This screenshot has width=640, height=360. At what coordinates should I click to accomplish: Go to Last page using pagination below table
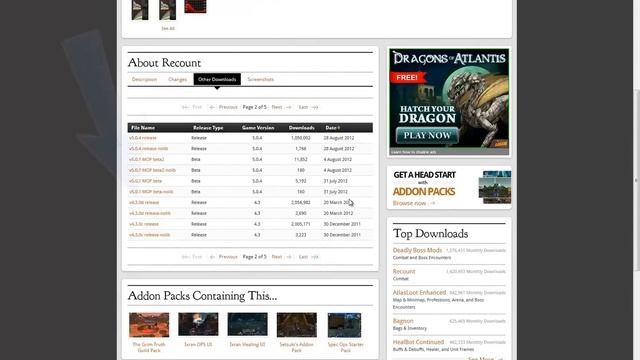pyautogui.click(x=303, y=257)
